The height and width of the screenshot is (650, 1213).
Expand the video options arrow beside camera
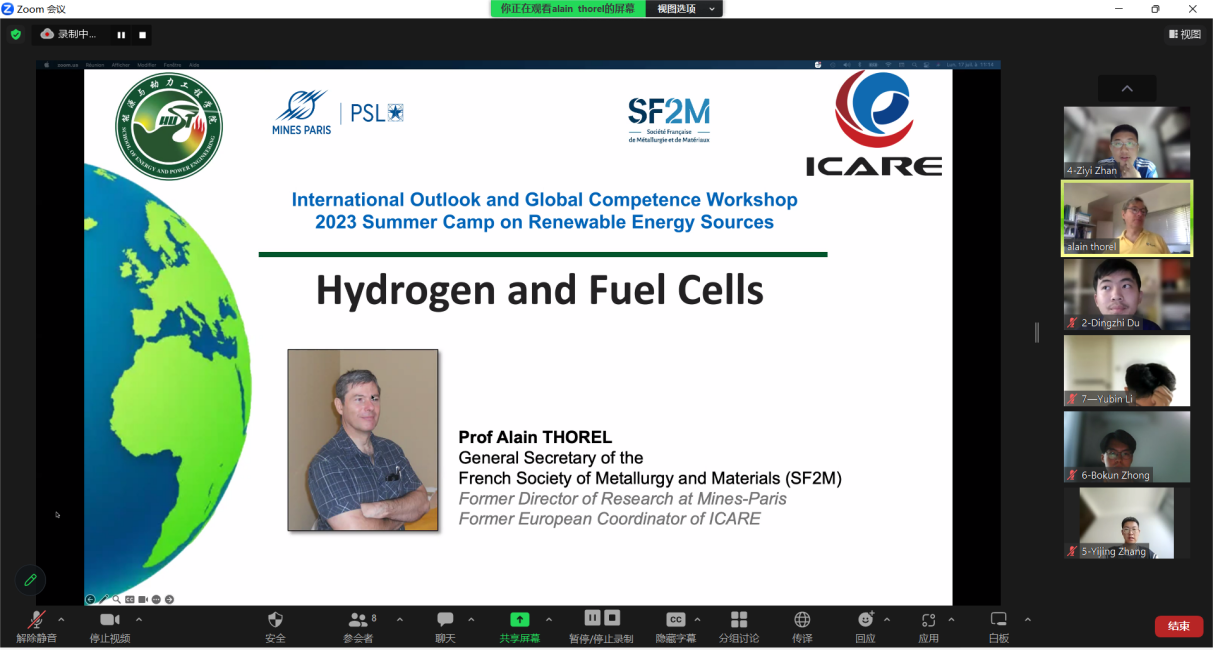pos(139,620)
